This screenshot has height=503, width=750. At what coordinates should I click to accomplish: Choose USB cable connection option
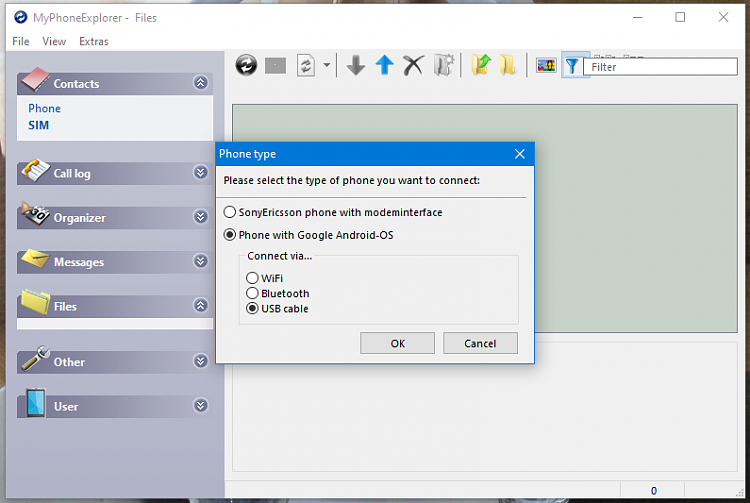click(252, 308)
